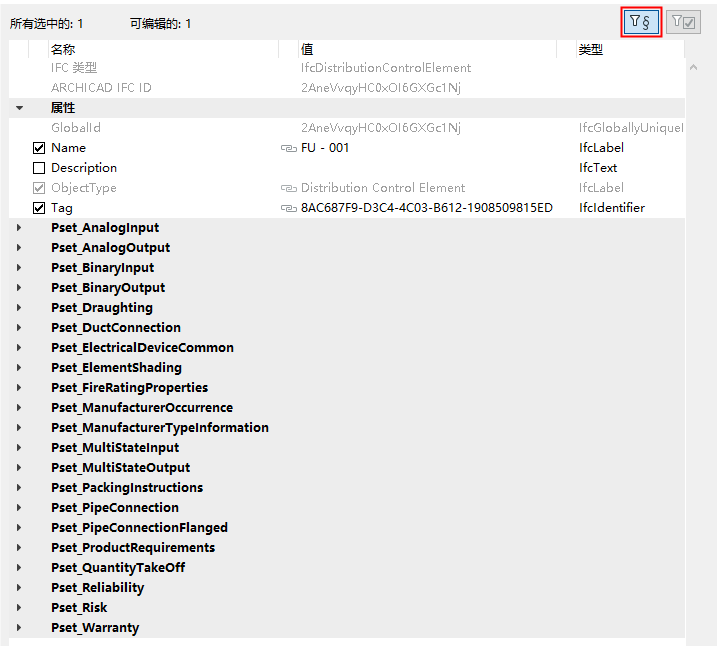717x646 pixels.
Task: Click the IfcGloballyUniqueId type cell
Action: coord(631,128)
